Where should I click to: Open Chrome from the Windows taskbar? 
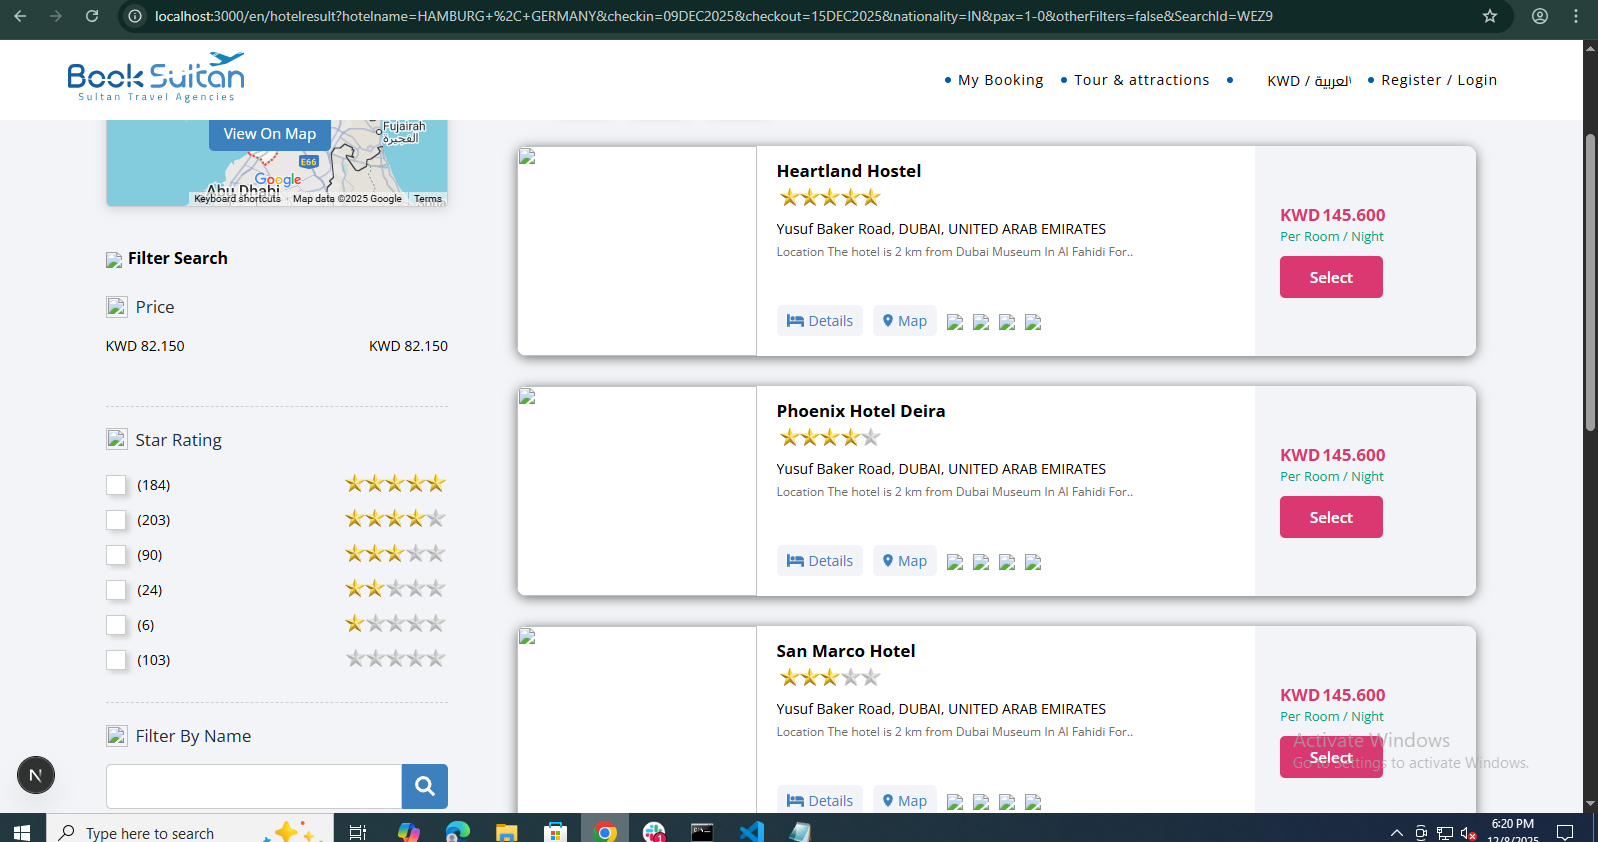point(605,831)
